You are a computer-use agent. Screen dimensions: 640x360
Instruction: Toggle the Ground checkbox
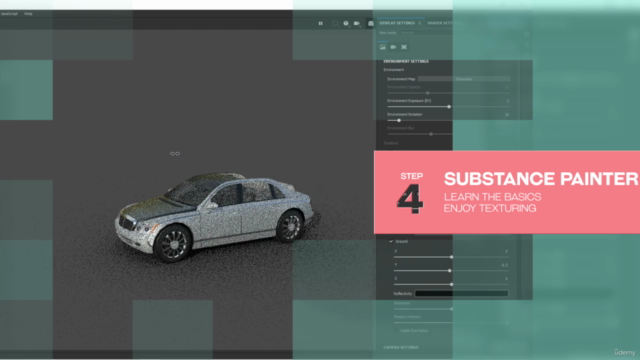point(391,241)
